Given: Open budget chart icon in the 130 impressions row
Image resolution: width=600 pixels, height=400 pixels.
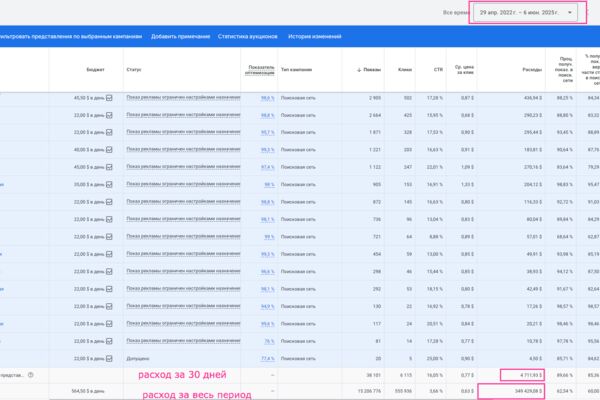Looking at the screenshot, I should point(109,306).
